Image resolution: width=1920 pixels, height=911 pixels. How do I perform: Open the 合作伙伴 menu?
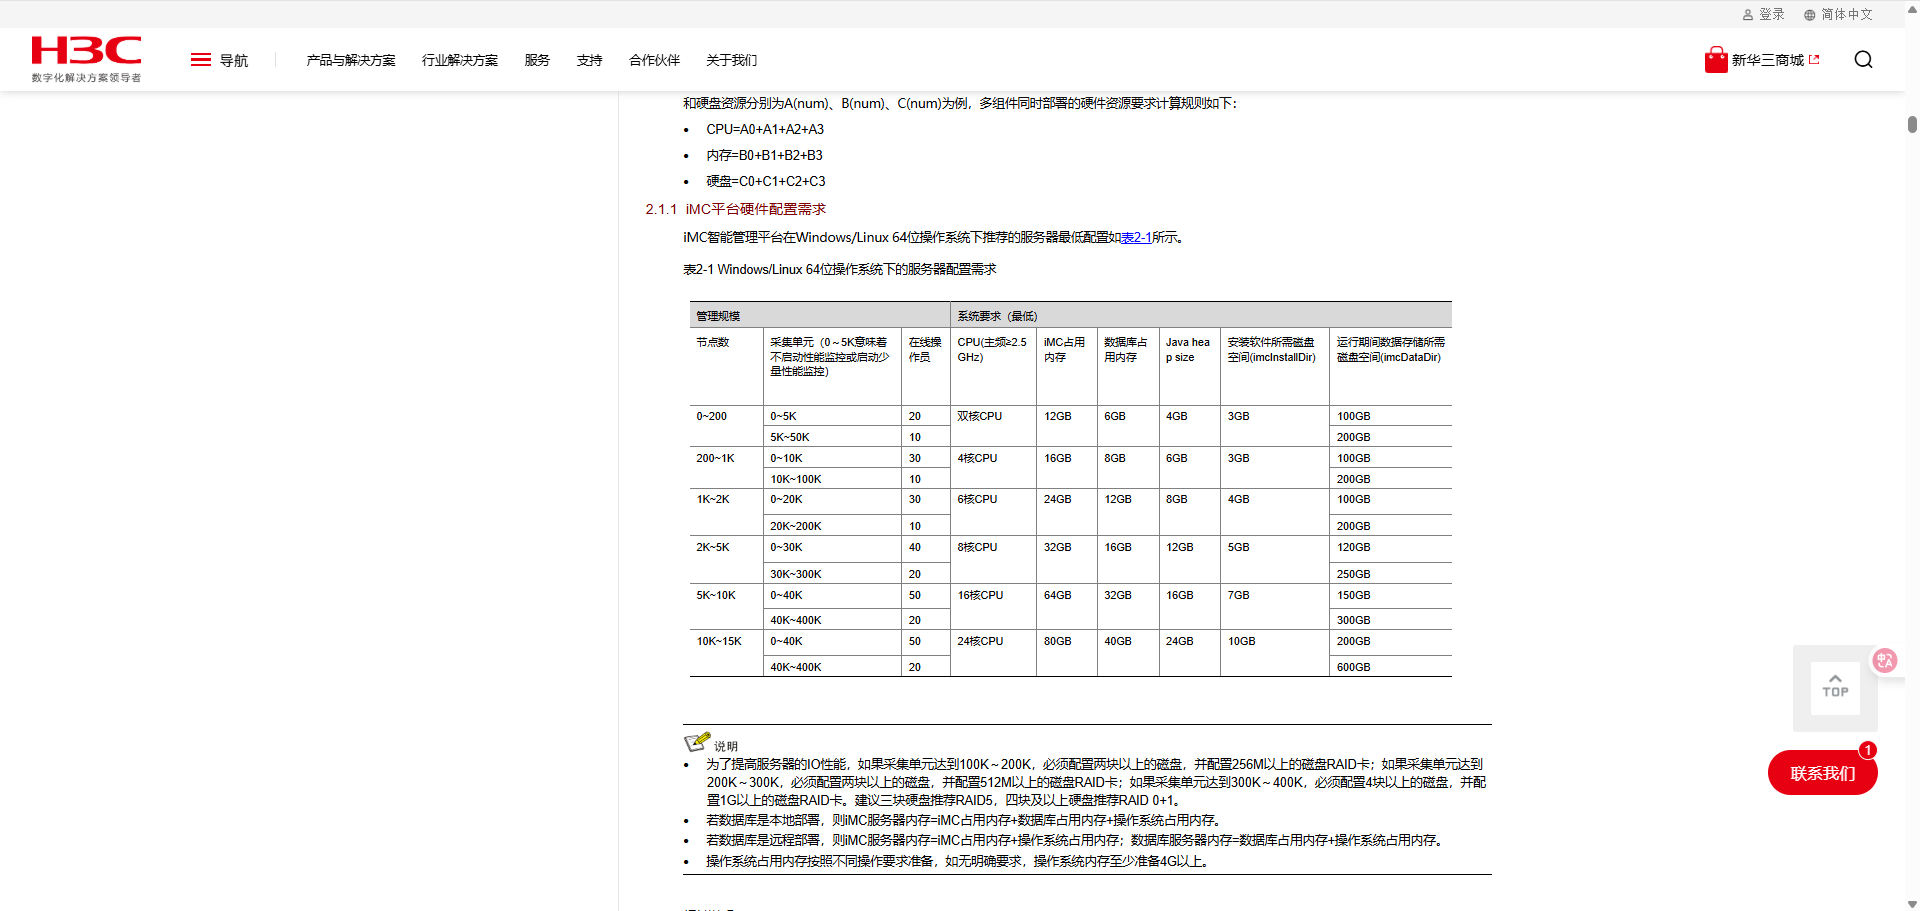click(654, 60)
